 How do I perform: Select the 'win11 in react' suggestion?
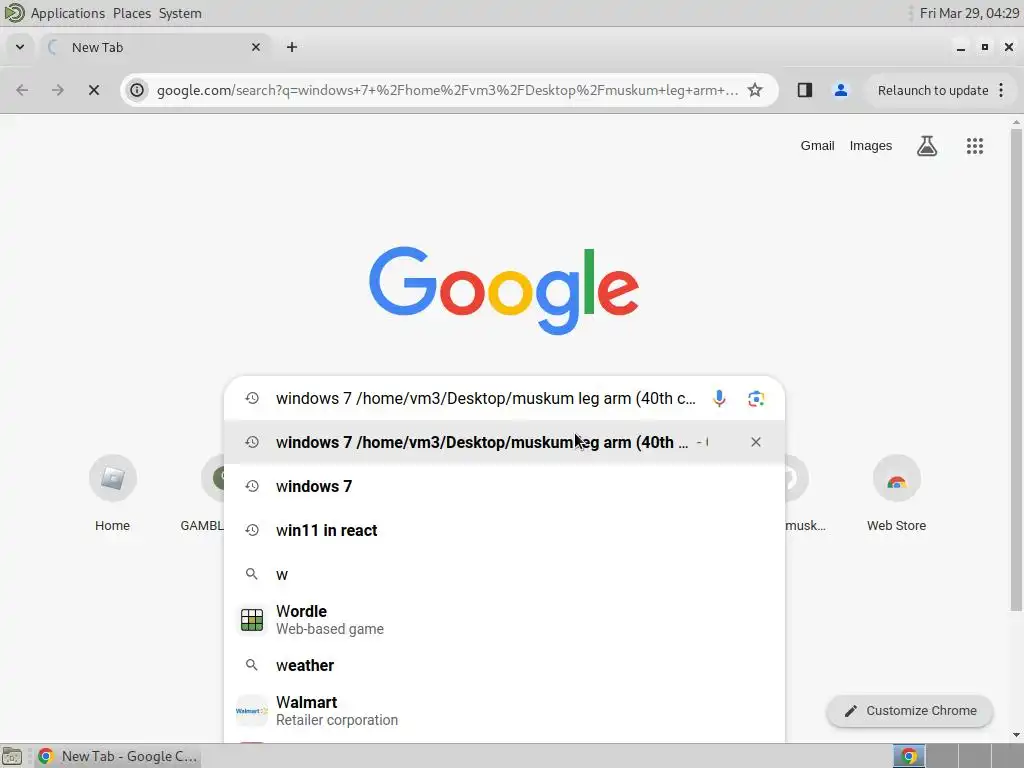[504, 530]
